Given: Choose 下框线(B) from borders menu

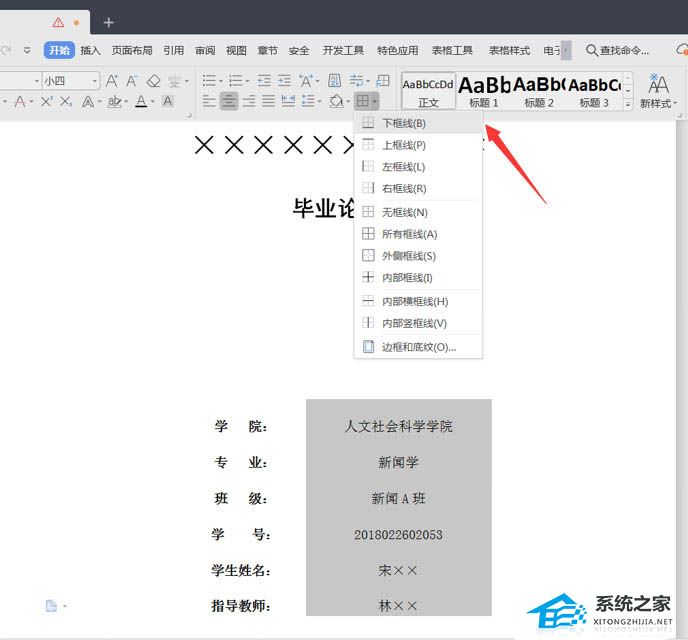Looking at the screenshot, I should 417,123.
